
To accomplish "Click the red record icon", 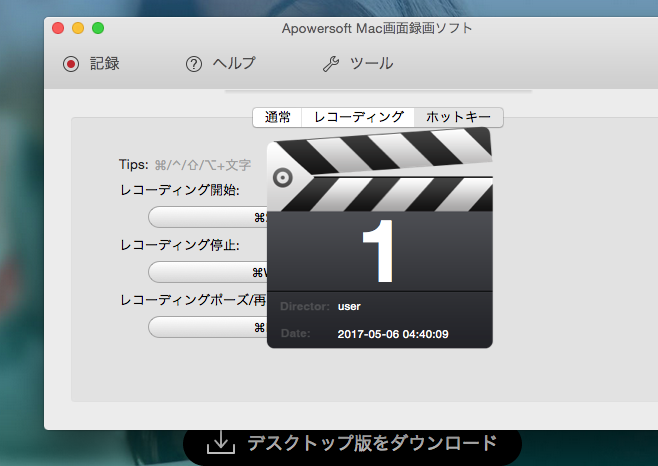I will point(71,64).
